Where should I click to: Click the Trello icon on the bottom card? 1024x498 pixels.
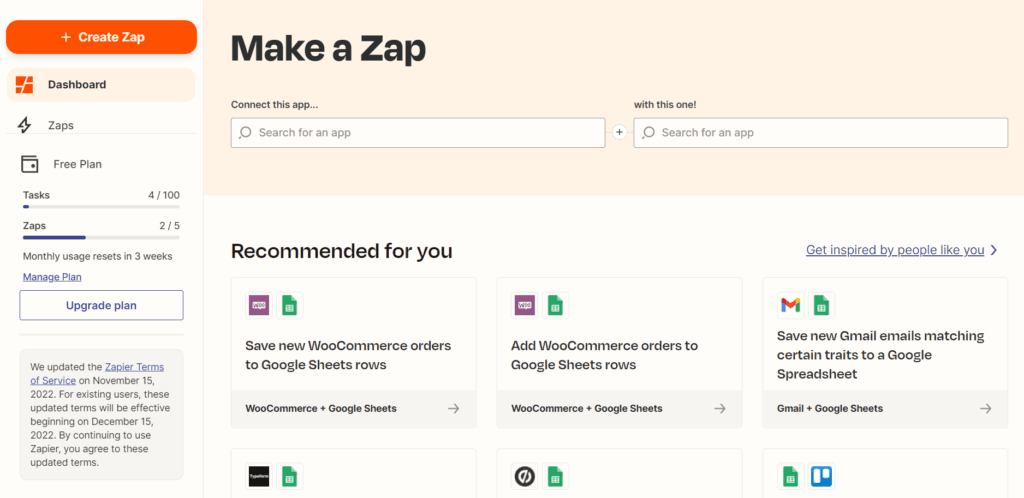tap(821, 477)
